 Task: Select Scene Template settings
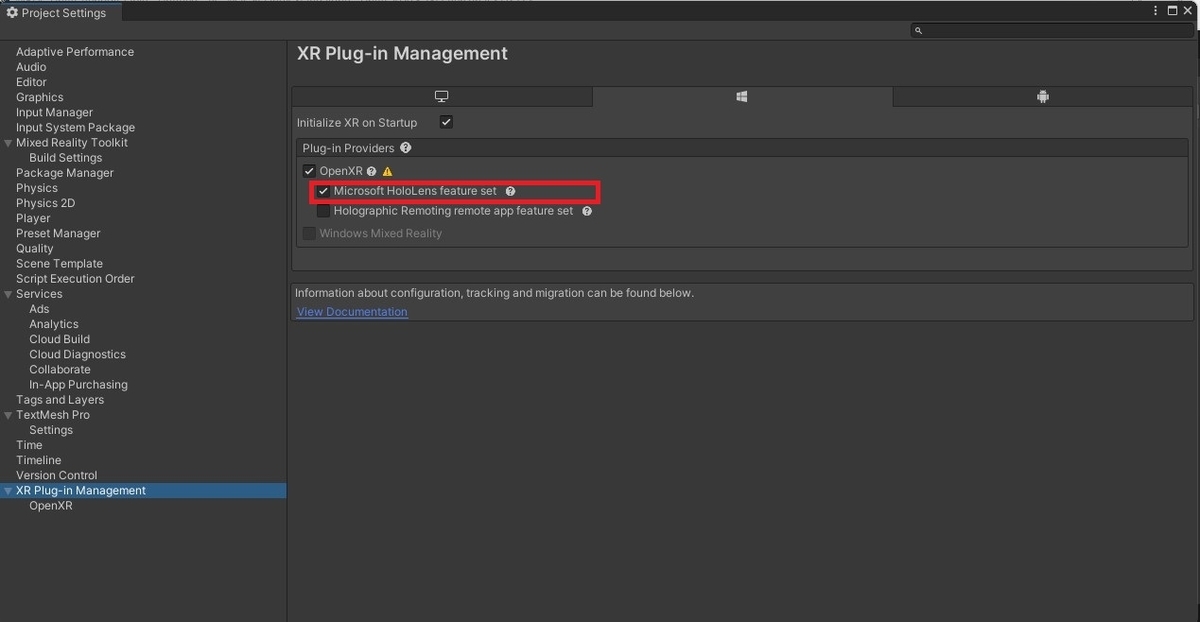coord(59,264)
